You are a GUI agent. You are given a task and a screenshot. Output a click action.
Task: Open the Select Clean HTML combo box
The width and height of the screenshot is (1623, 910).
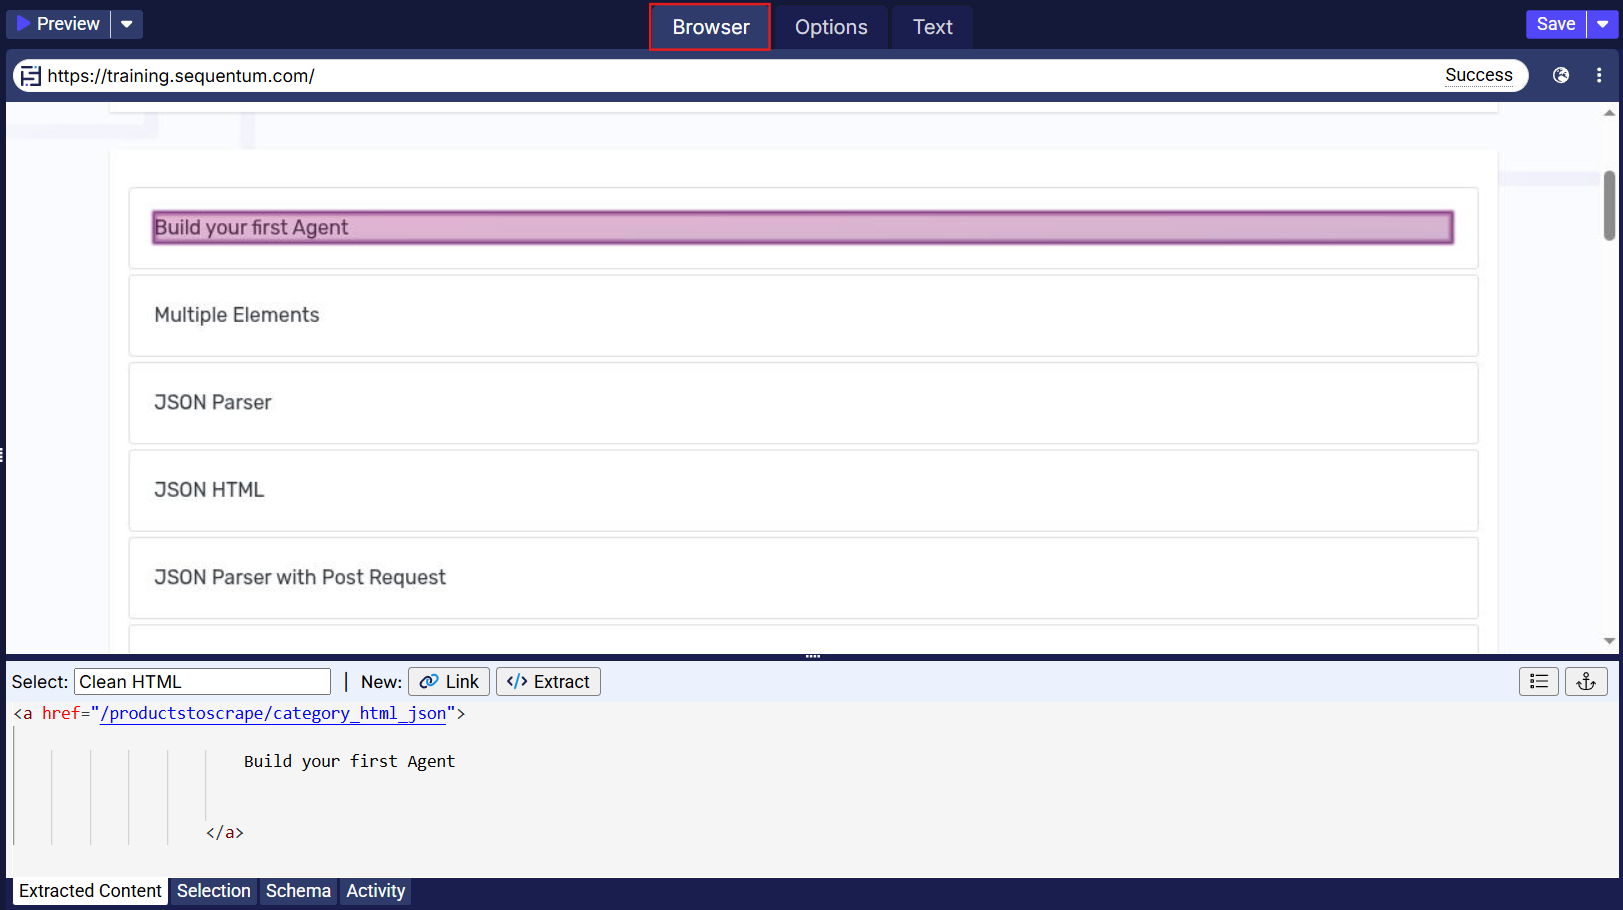click(202, 681)
